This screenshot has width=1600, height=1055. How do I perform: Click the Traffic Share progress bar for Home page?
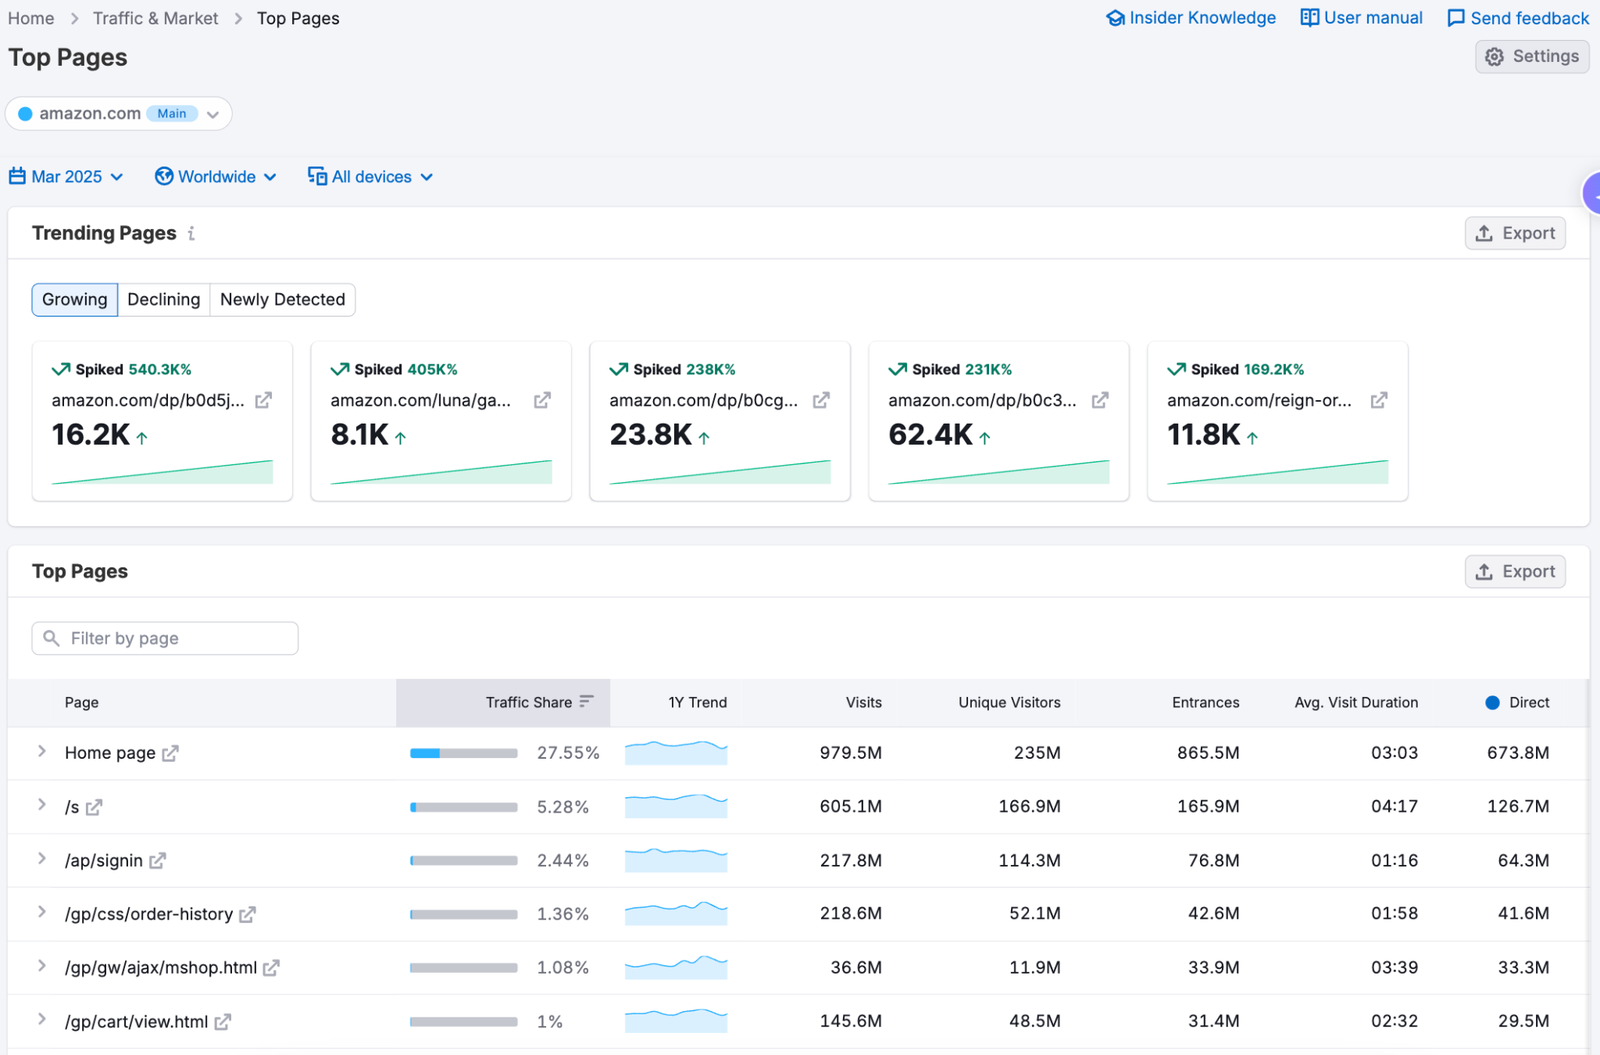[463, 752]
